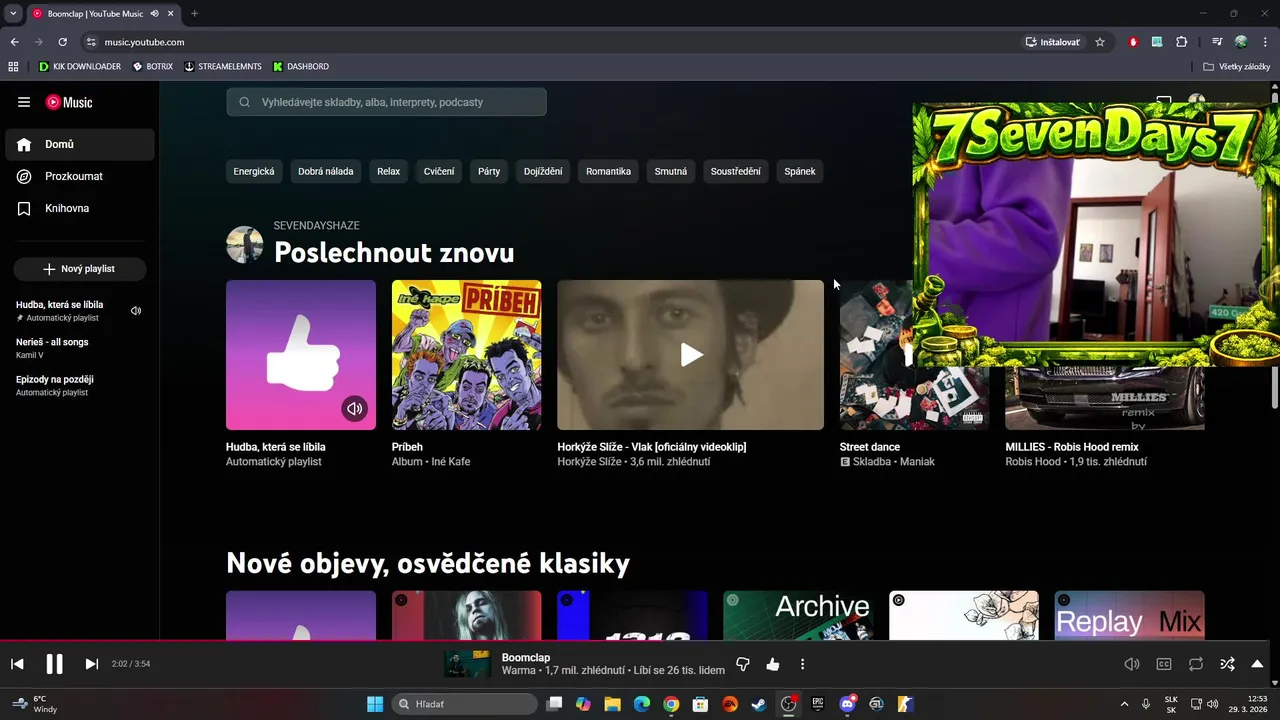Open the Domů sidebar tab
This screenshot has height=720, width=1280.
[80, 144]
